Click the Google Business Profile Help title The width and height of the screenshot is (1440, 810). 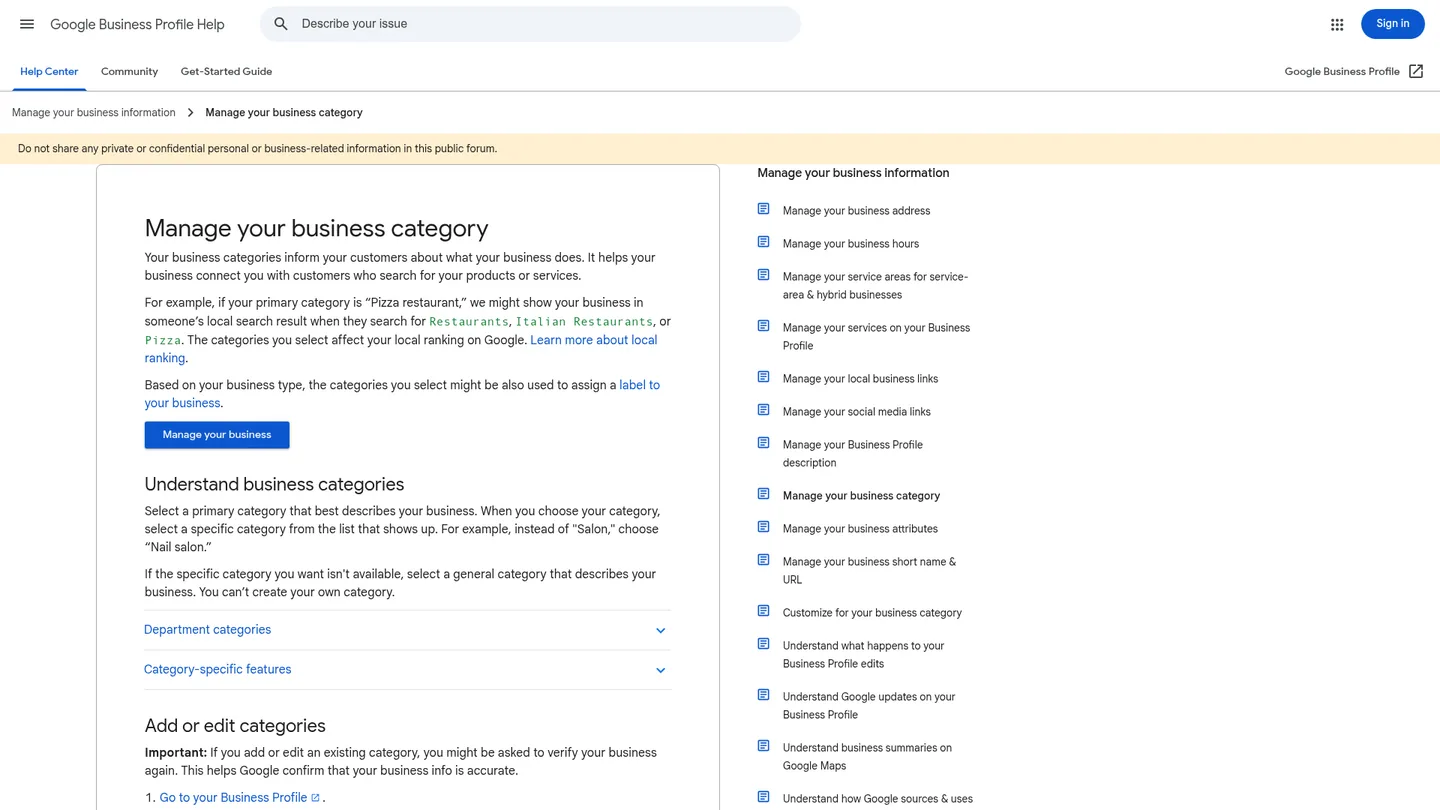pos(137,24)
